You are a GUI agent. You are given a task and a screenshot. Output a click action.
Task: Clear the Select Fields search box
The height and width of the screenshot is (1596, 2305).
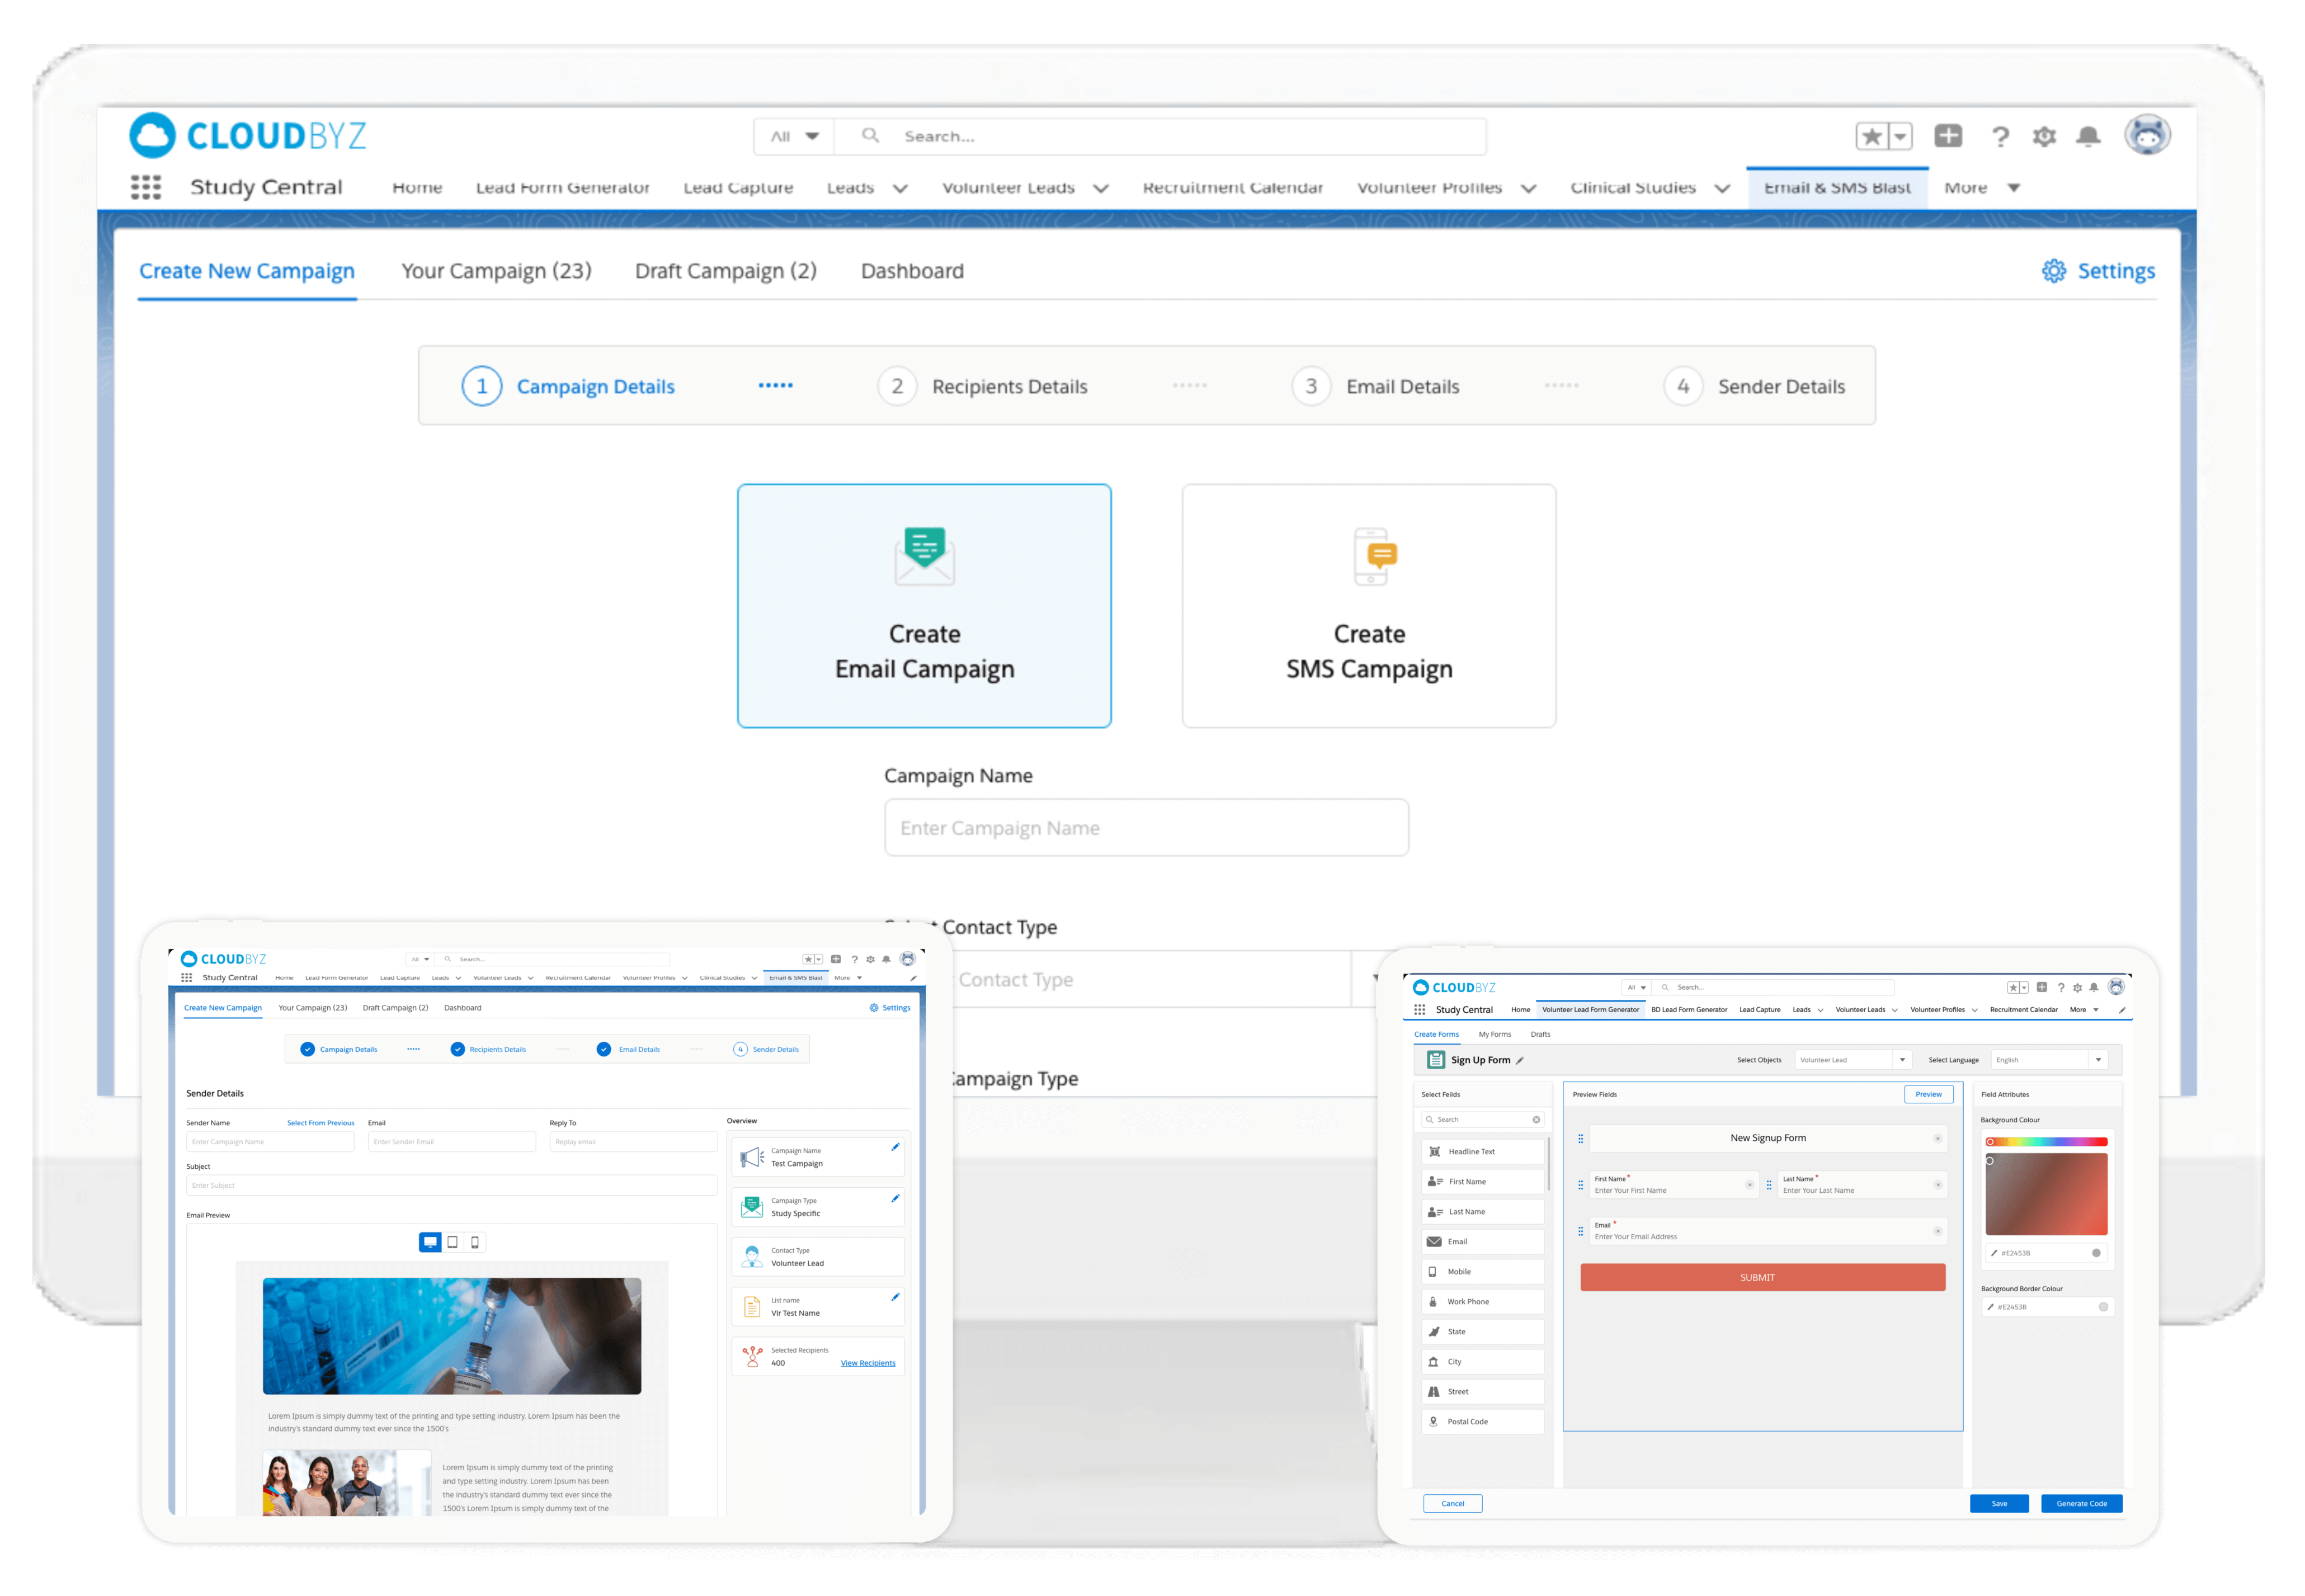pyautogui.click(x=1536, y=1119)
